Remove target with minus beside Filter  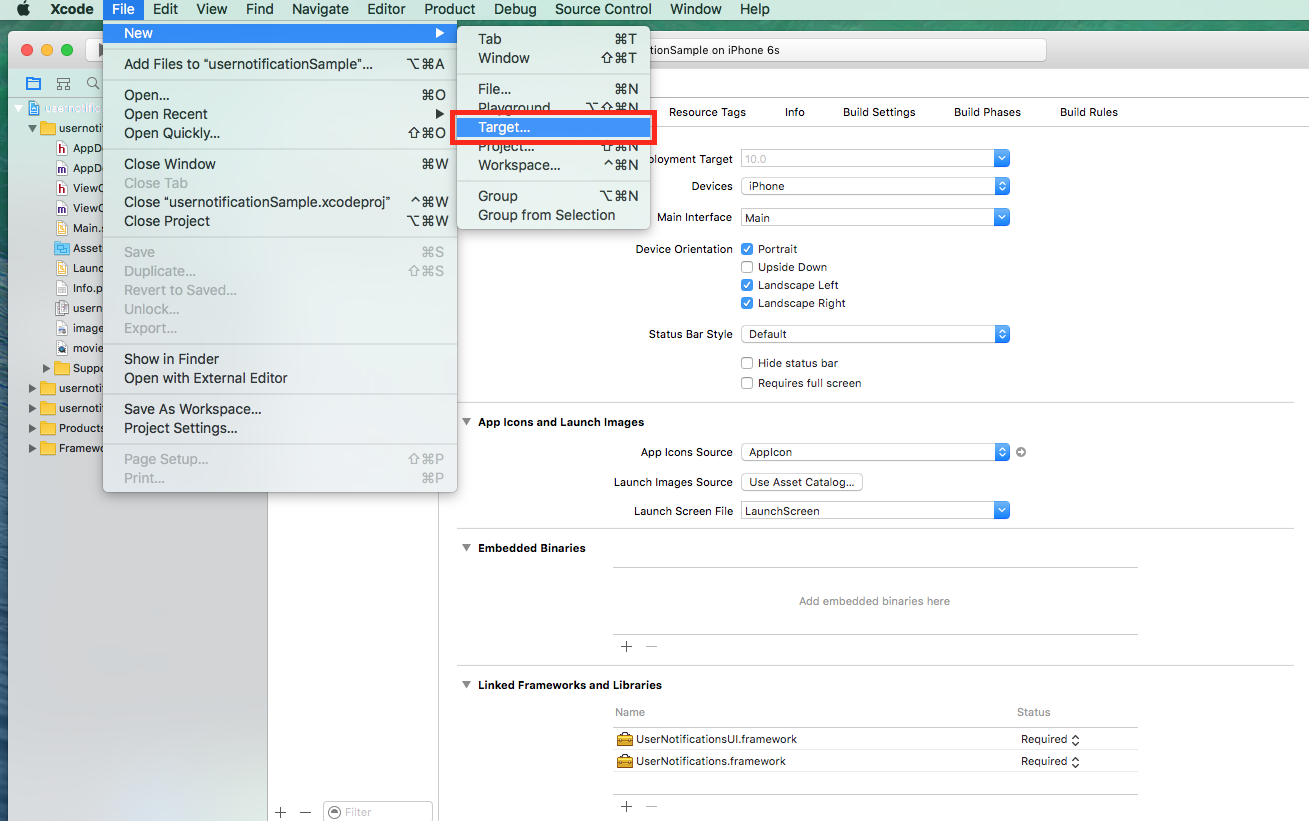(306, 812)
